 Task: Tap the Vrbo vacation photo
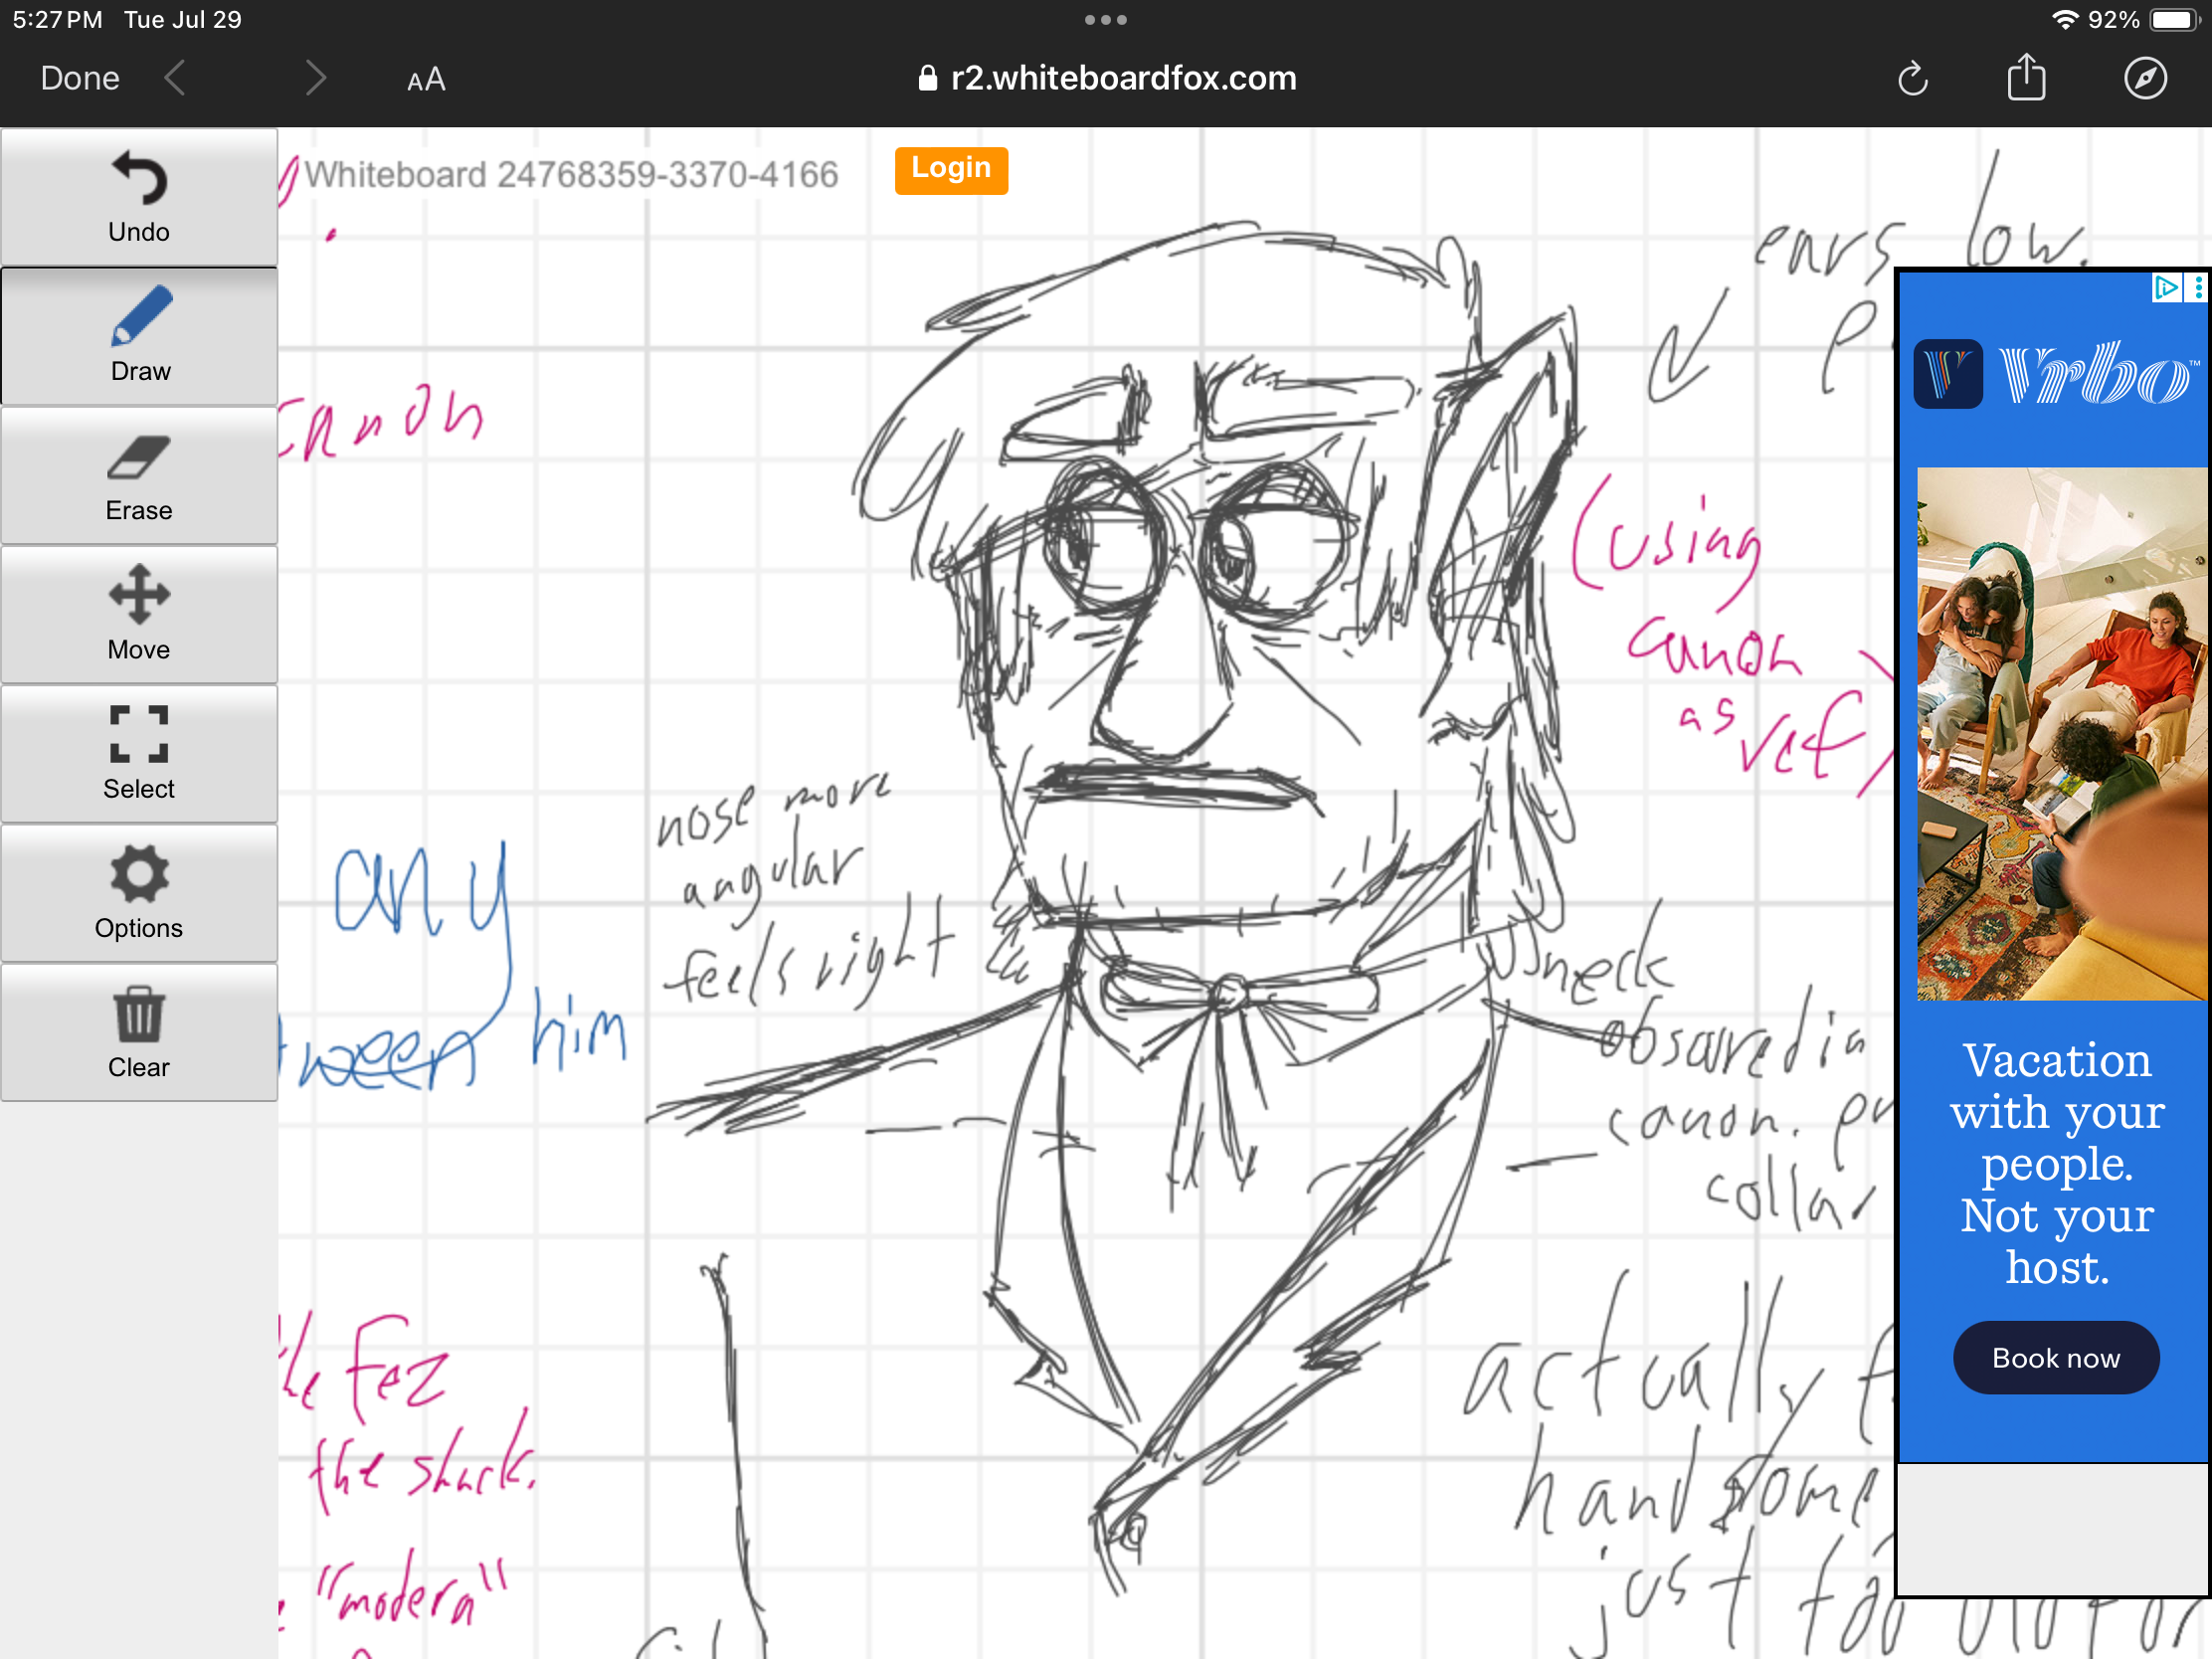[x=2060, y=733]
